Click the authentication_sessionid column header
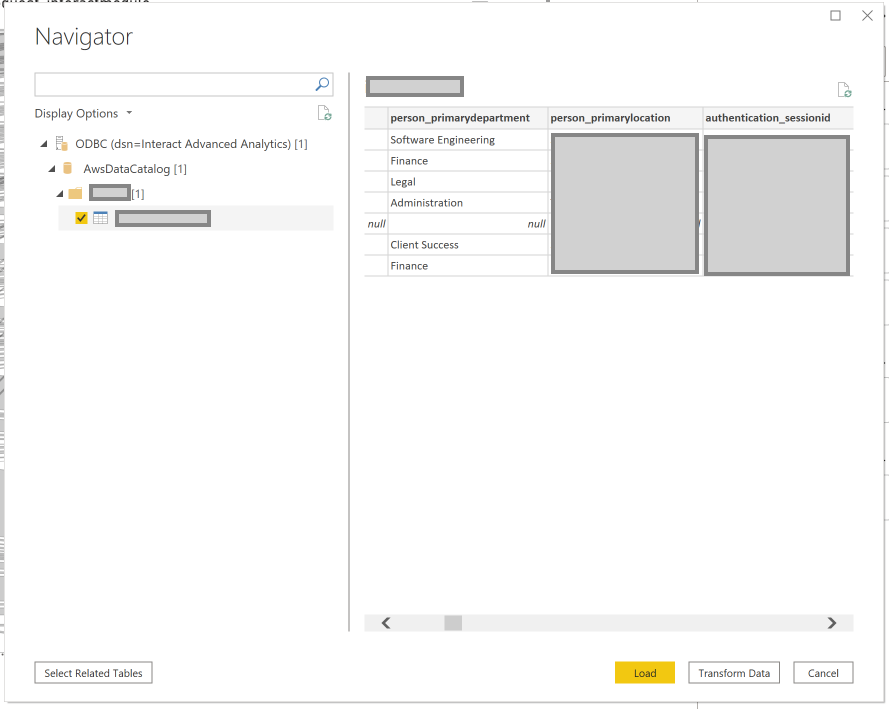The width and height of the screenshot is (889, 709). coord(778,118)
